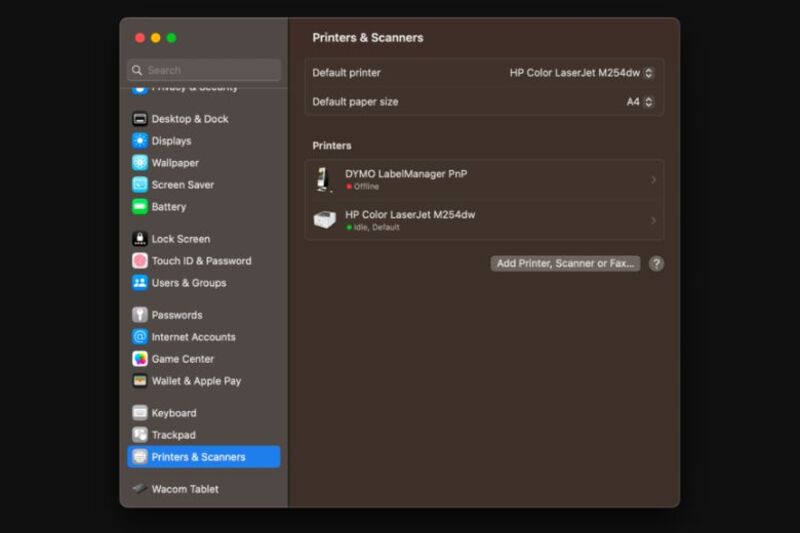
Task: Click the Desktop & Dock icon in sidebar
Action: click(140, 119)
